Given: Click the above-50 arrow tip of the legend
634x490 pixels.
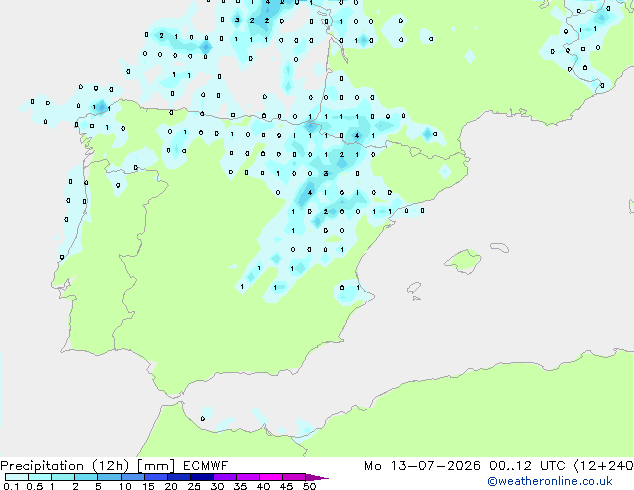Looking at the screenshot, I should point(317,477).
